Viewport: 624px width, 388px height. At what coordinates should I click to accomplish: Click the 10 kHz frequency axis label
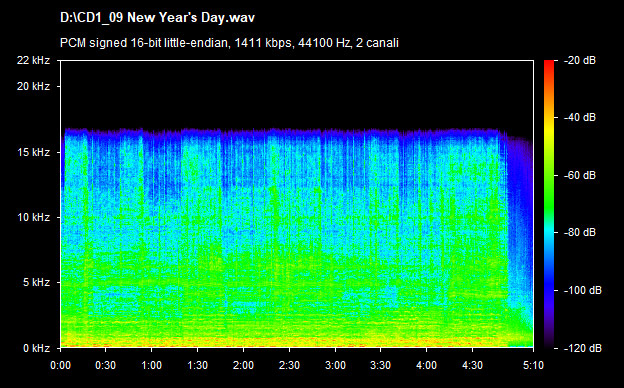[33, 218]
